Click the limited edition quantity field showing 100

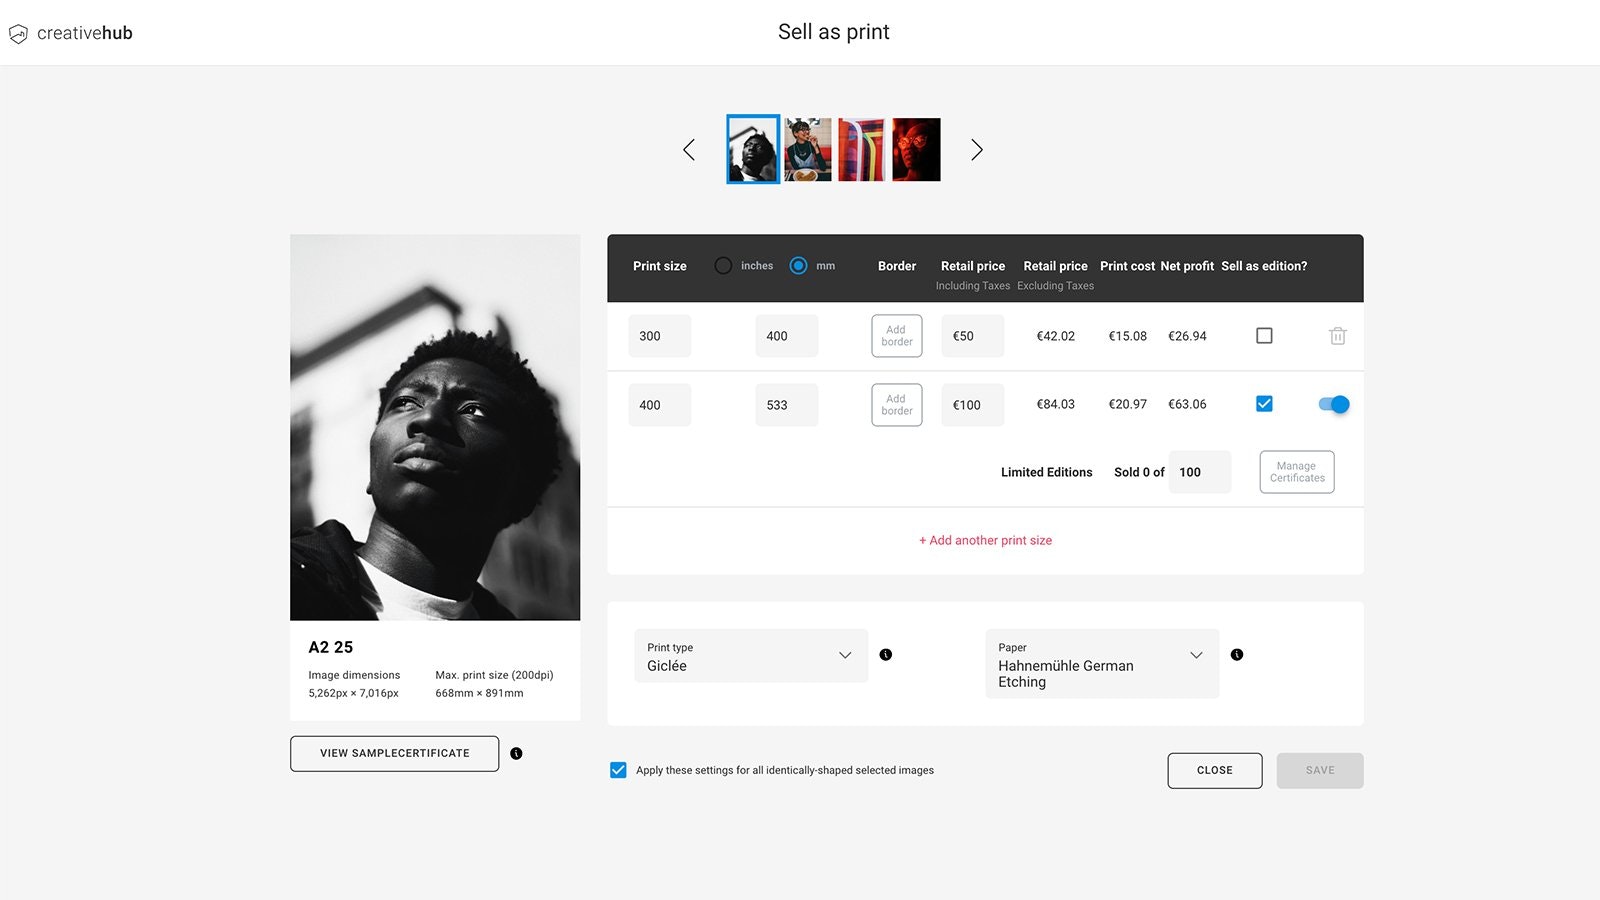(x=1199, y=472)
